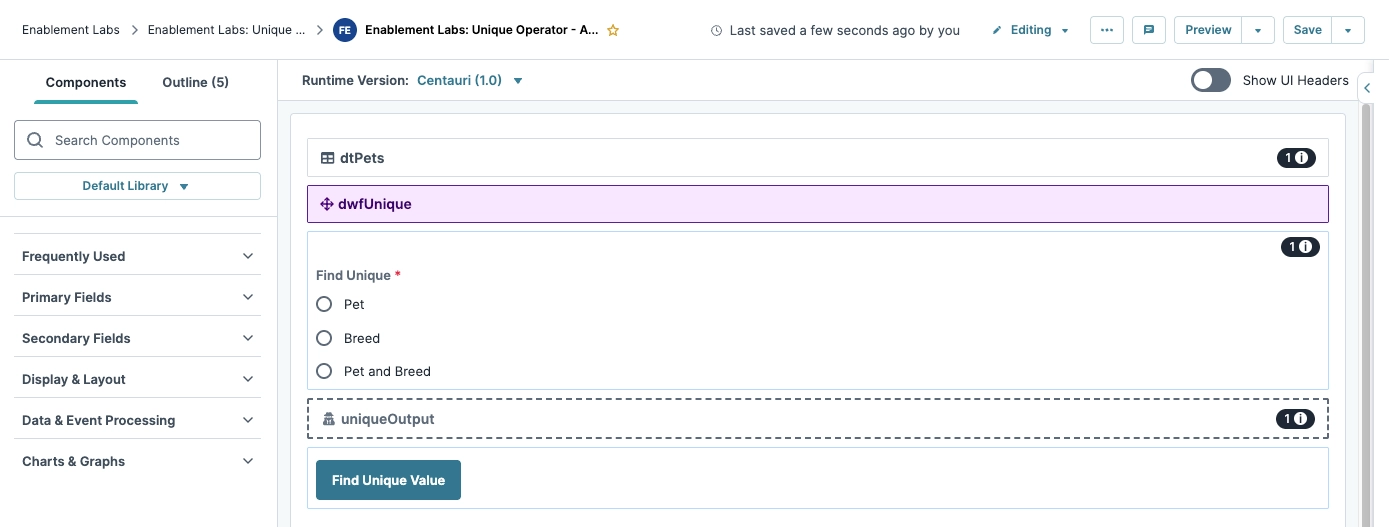1389x527 pixels.
Task: Click the search magnifier icon
Action: [x=35, y=140]
